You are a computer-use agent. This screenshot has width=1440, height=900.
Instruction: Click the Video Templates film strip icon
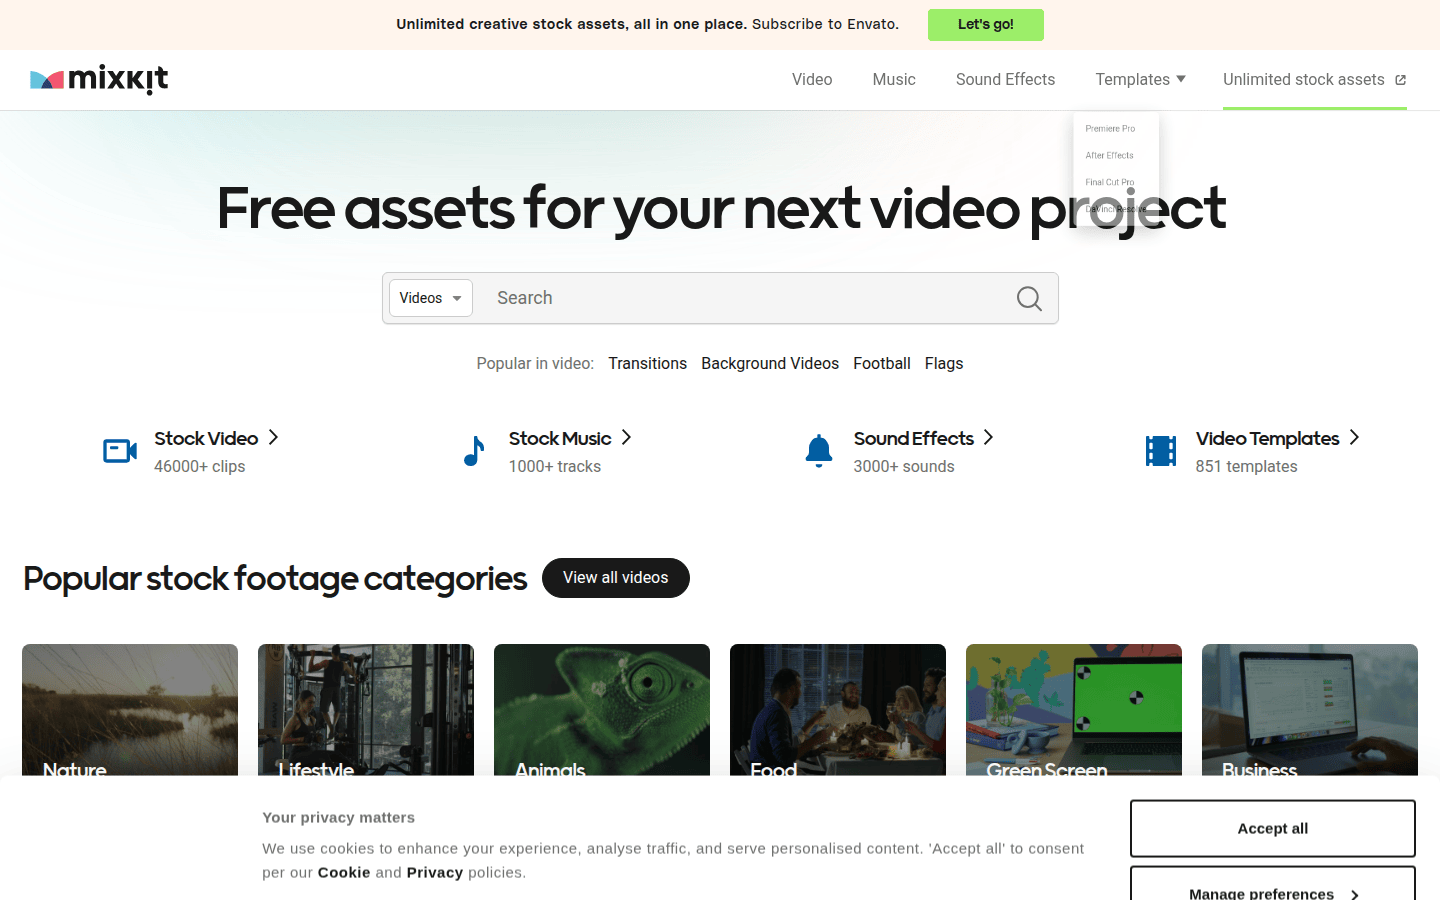point(1161,451)
